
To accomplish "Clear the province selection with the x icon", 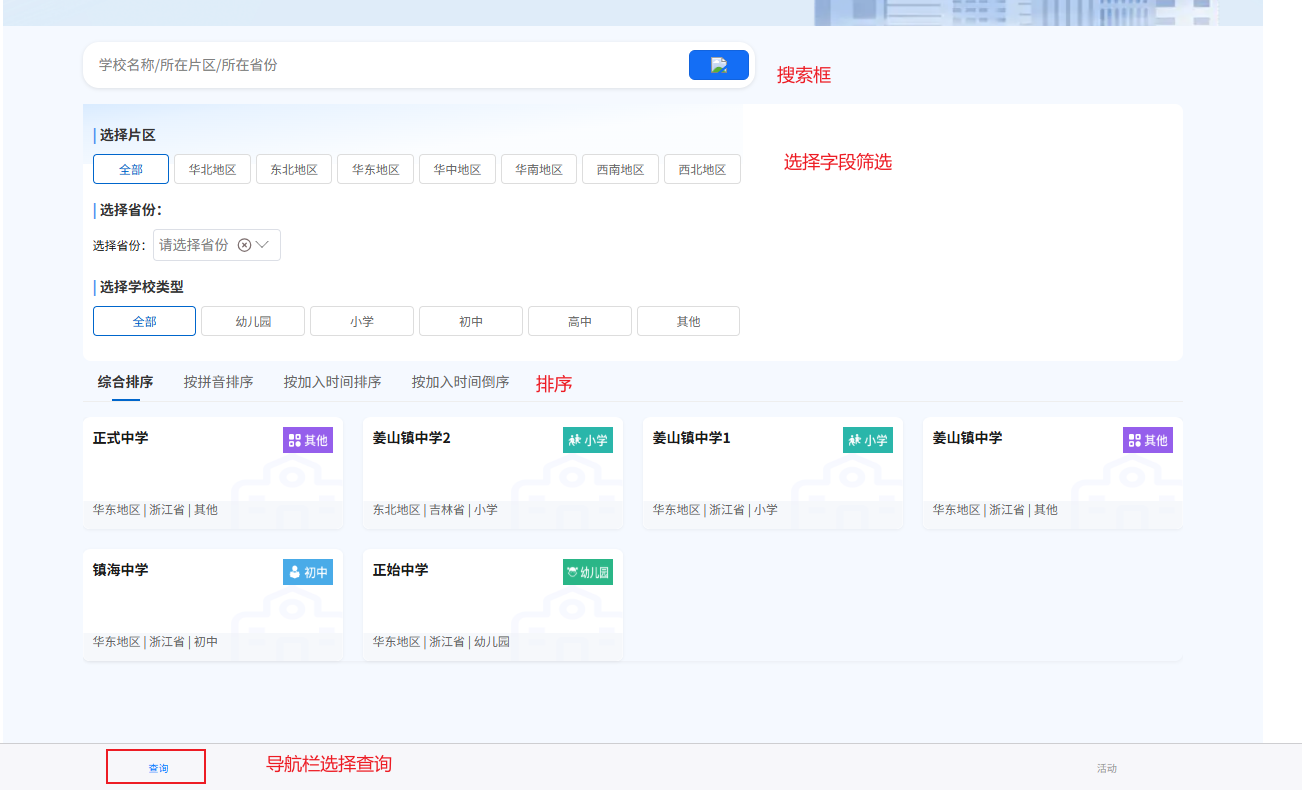I will pyautogui.click(x=244, y=245).
